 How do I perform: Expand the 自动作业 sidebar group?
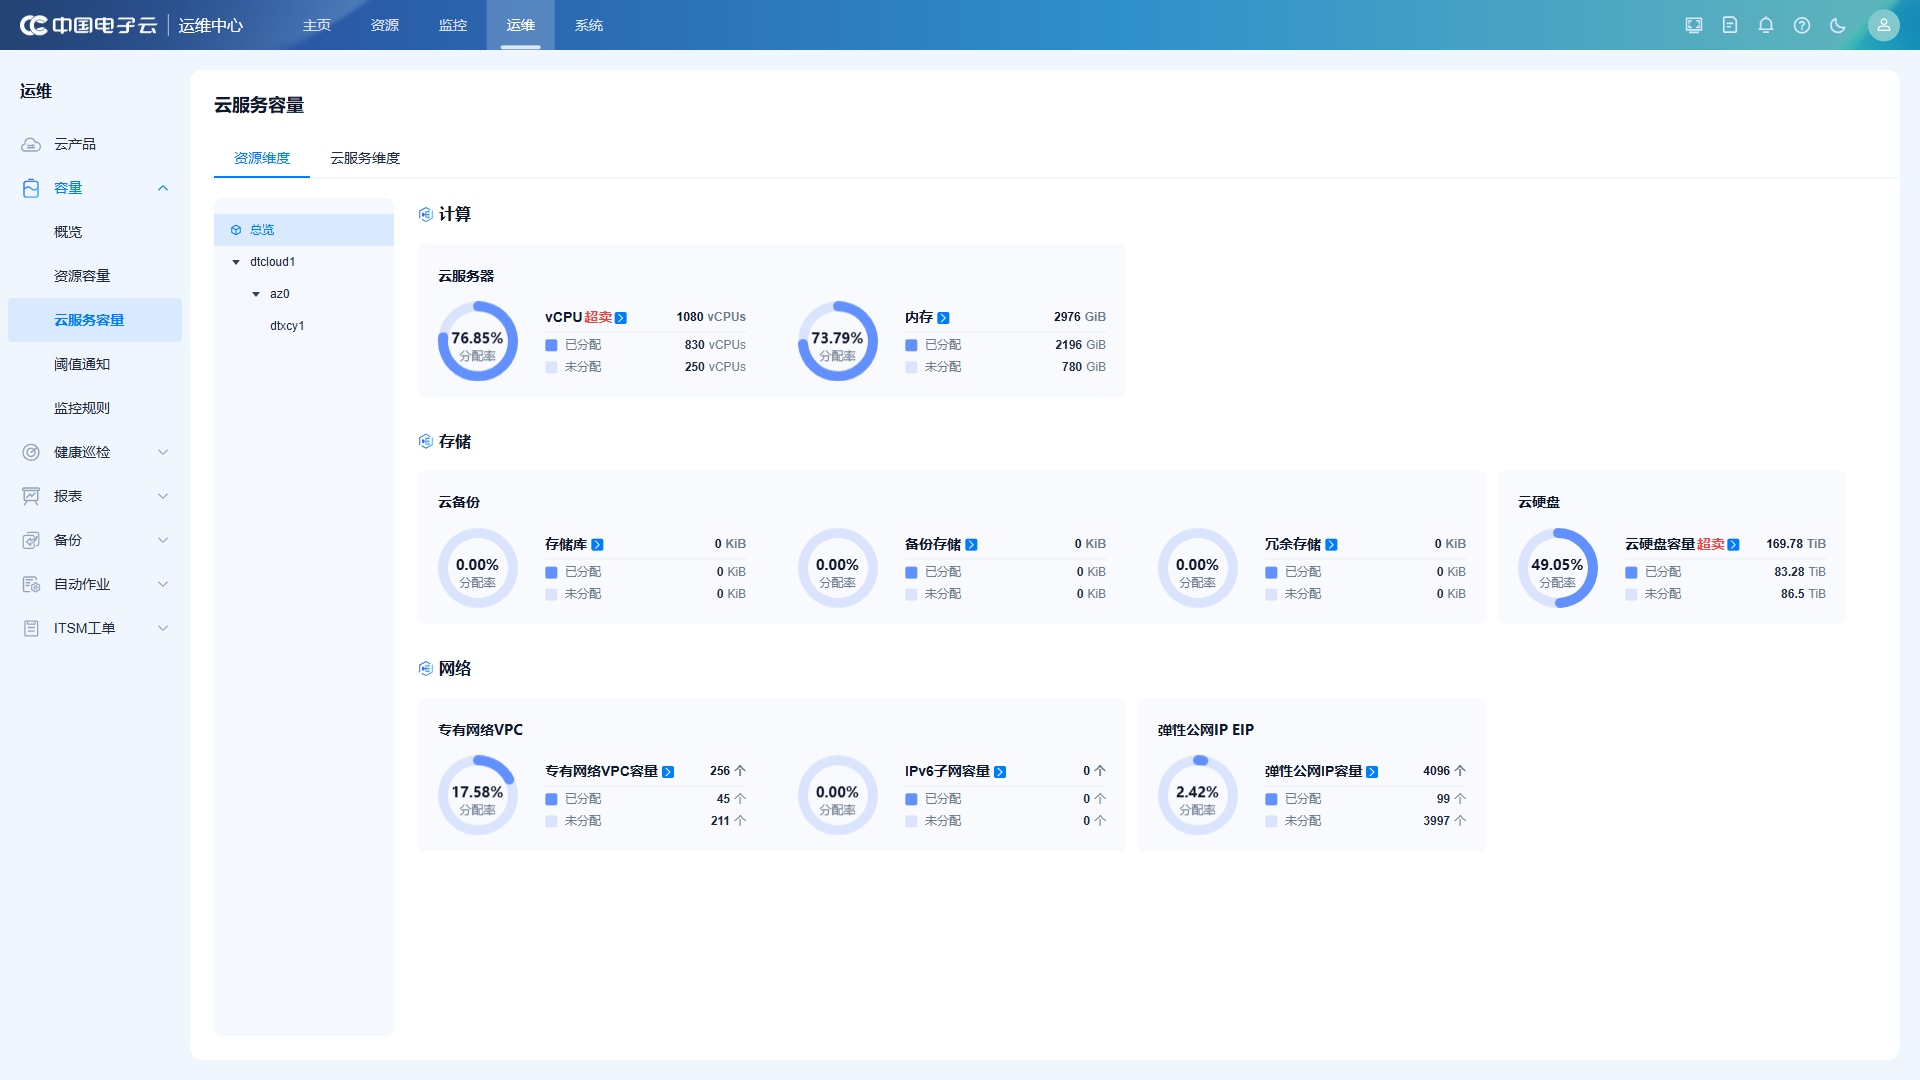(x=163, y=584)
